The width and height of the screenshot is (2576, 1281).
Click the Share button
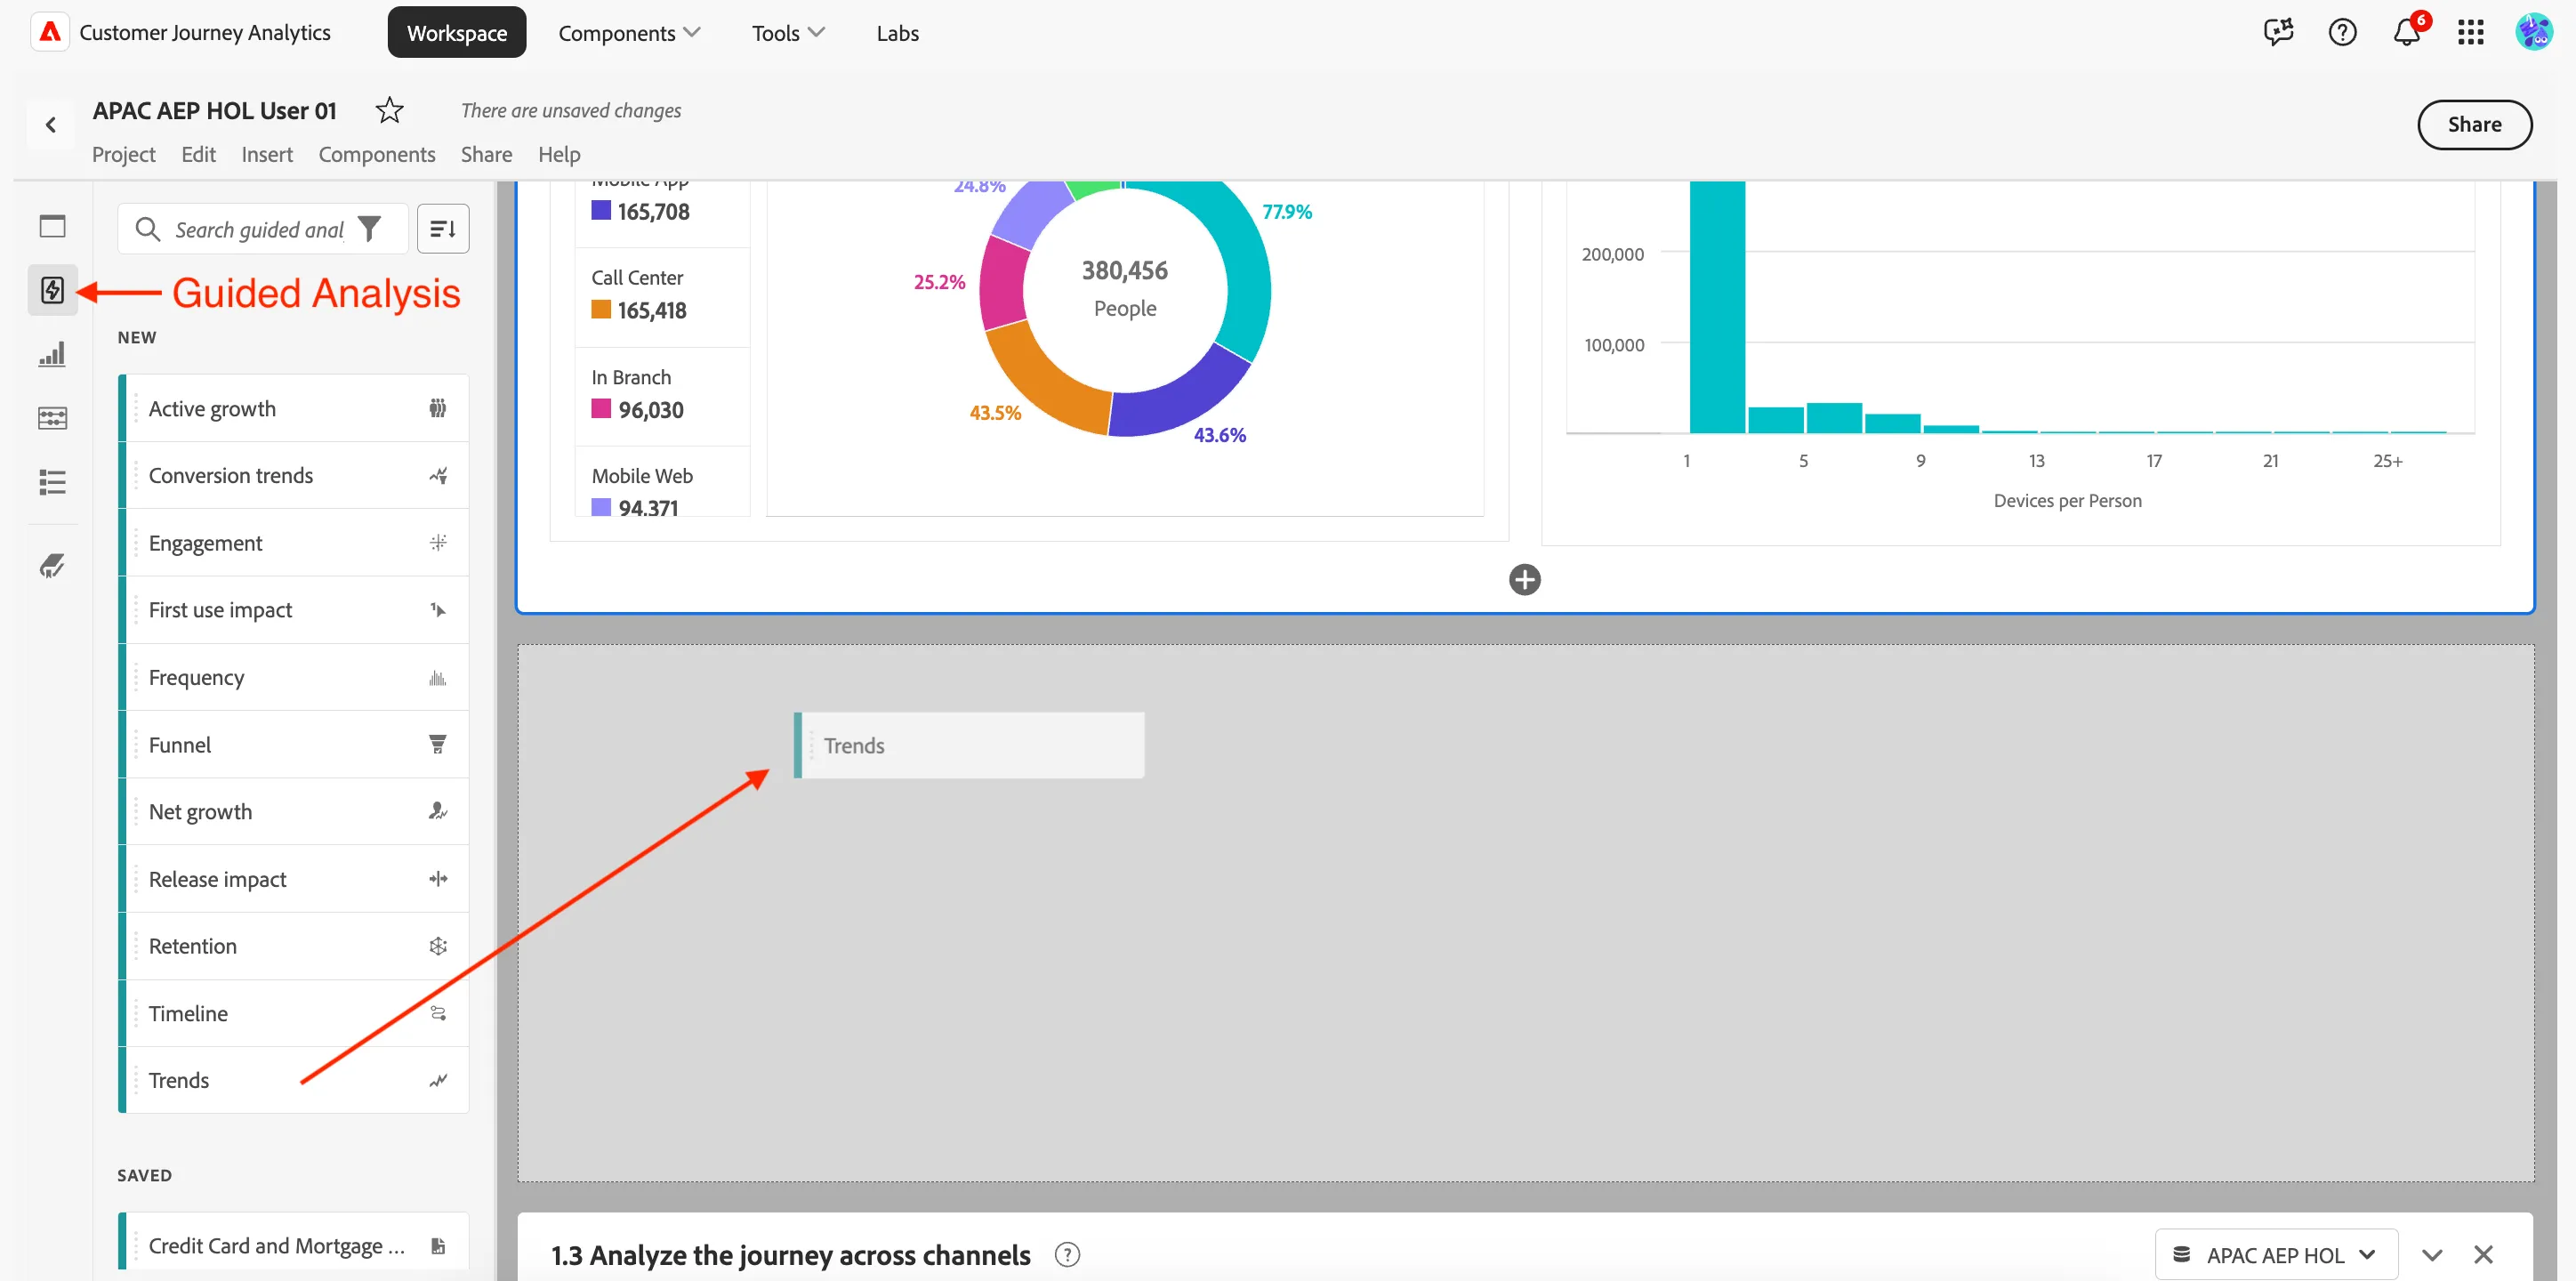[x=2474, y=124]
